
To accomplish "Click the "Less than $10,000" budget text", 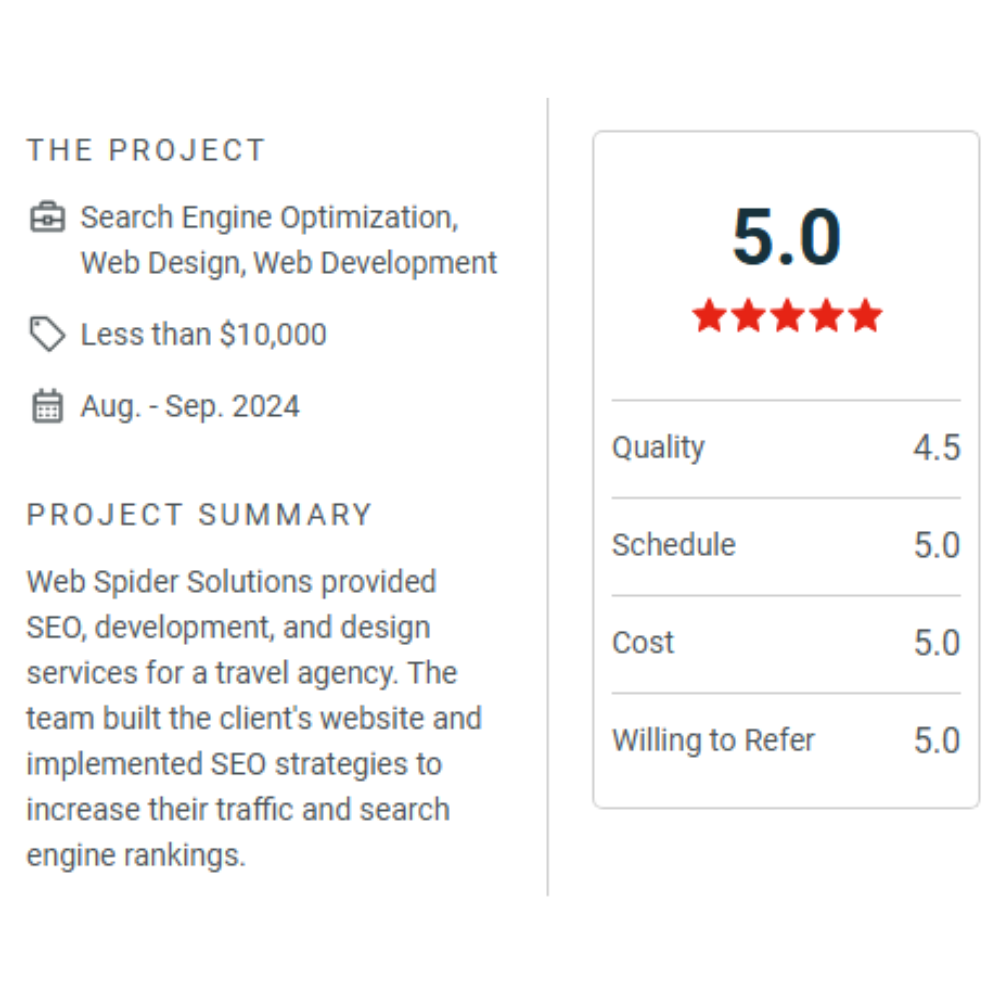I will [x=203, y=334].
